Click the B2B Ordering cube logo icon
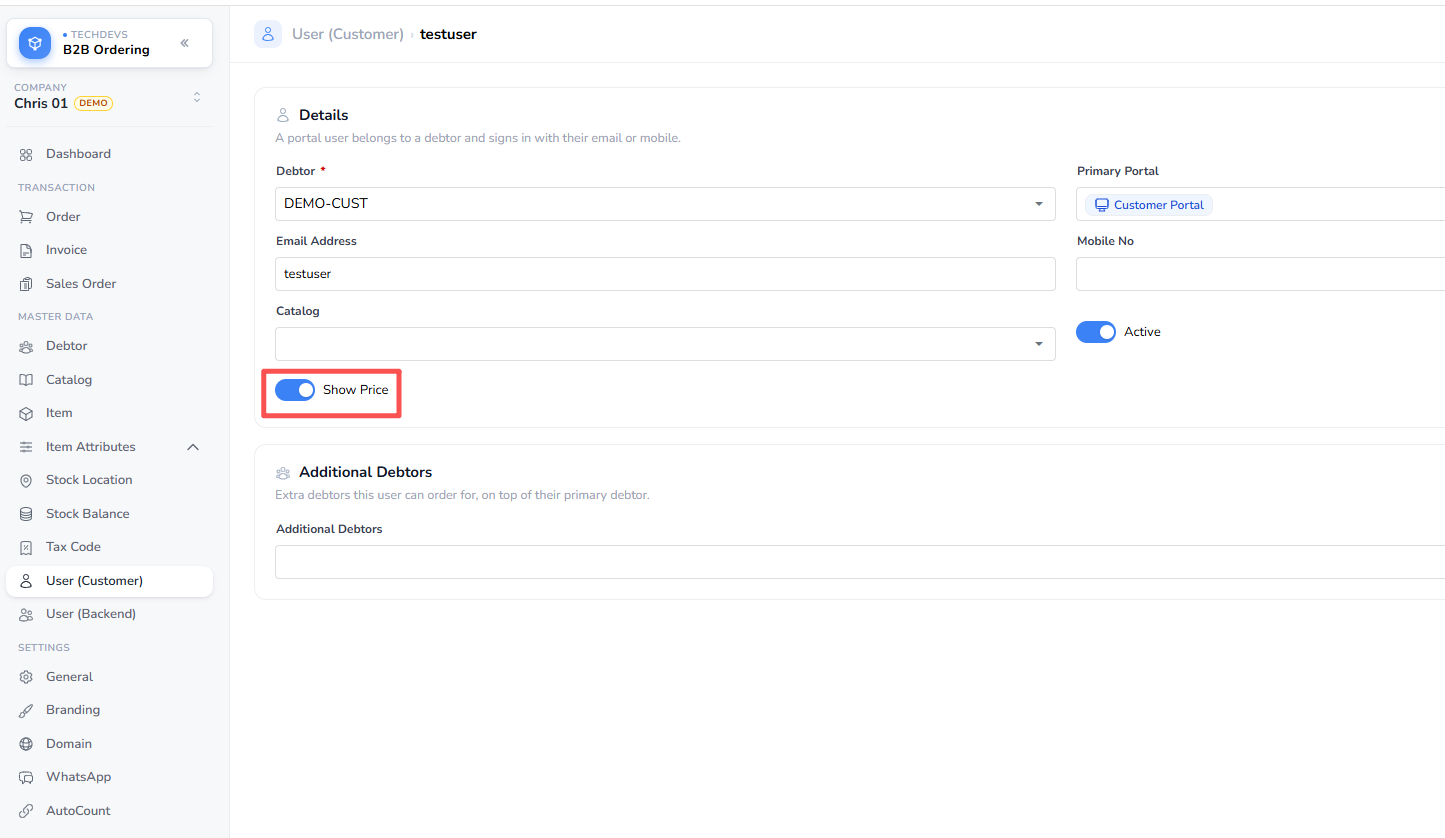 coord(35,43)
